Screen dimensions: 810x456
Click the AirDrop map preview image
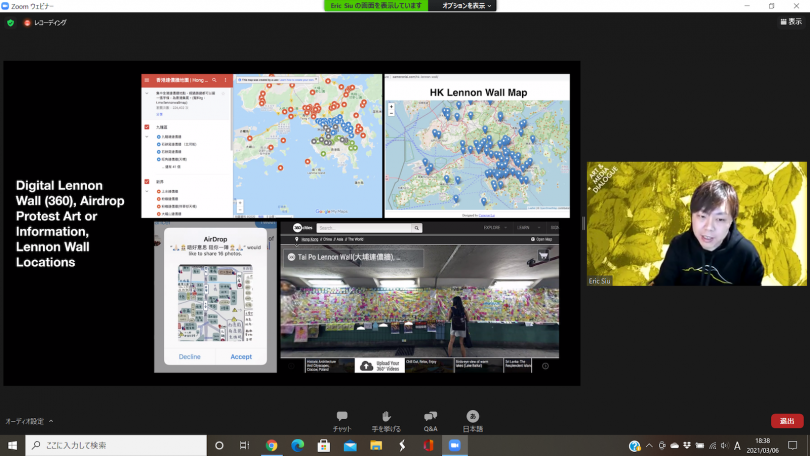pos(215,303)
